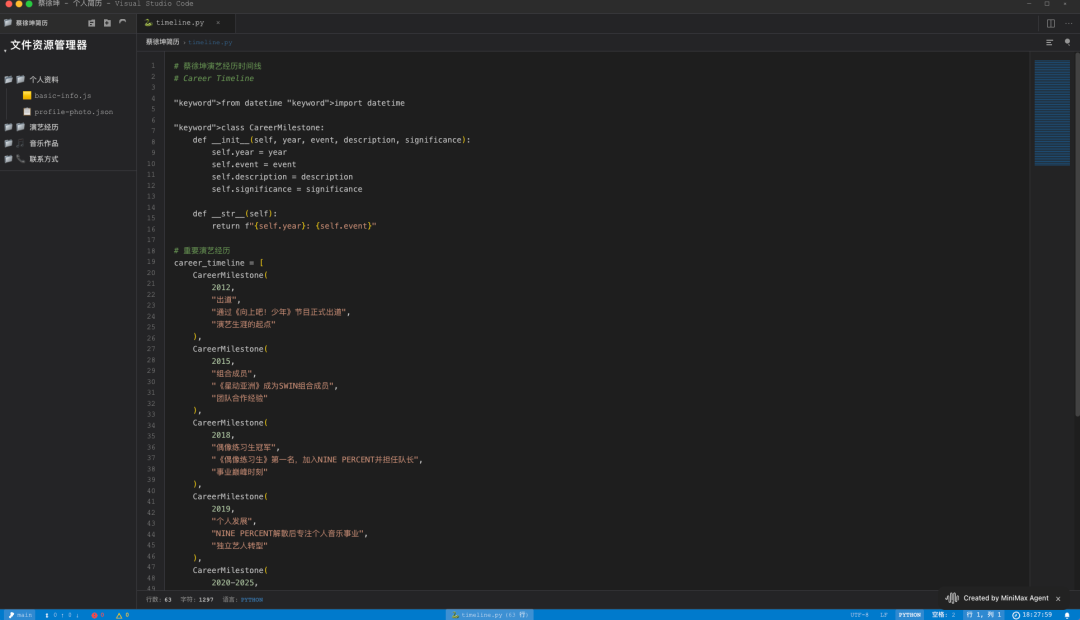Click the new file icon in explorer header

[92, 23]
